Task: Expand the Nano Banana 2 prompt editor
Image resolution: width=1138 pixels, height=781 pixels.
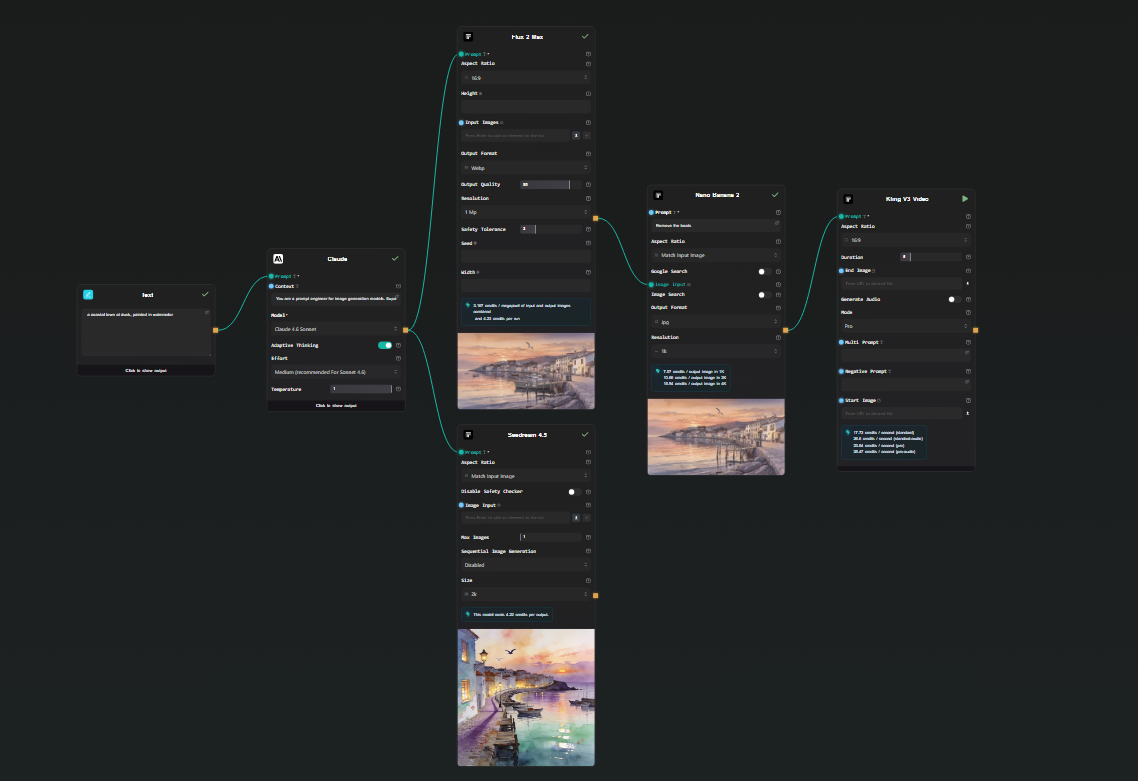Action: (x=777, y=224)
